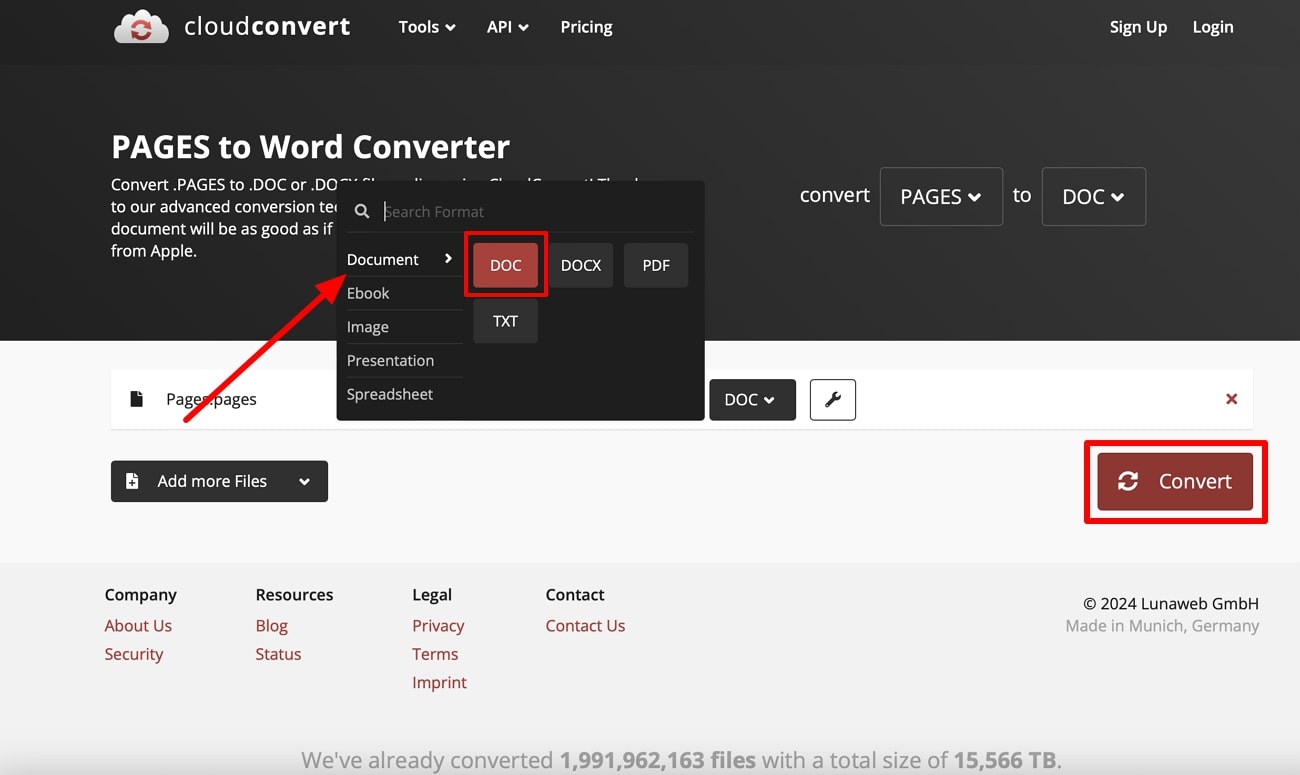Open the Security footer link
The height and width of the screenshot is (775, 1300).
coord(134,654)
